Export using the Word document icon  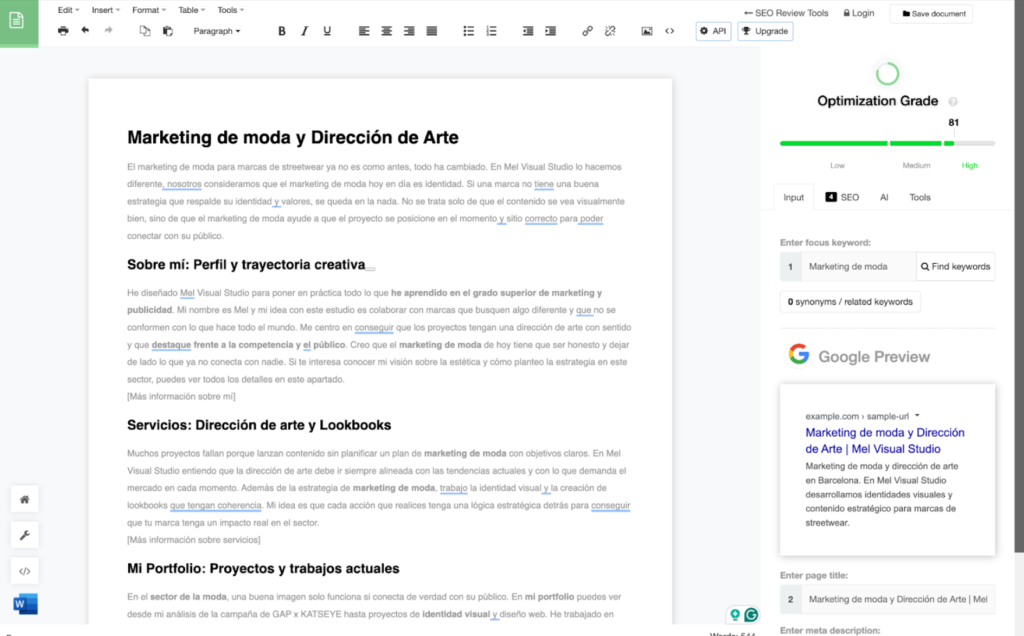tap(24, 604)
